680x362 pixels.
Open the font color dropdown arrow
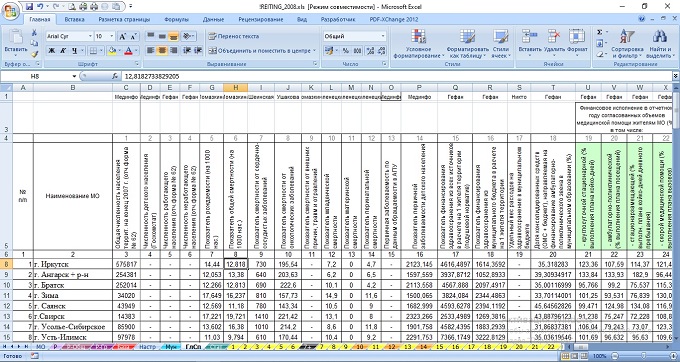pyautogui.click(x=136, y=51)
